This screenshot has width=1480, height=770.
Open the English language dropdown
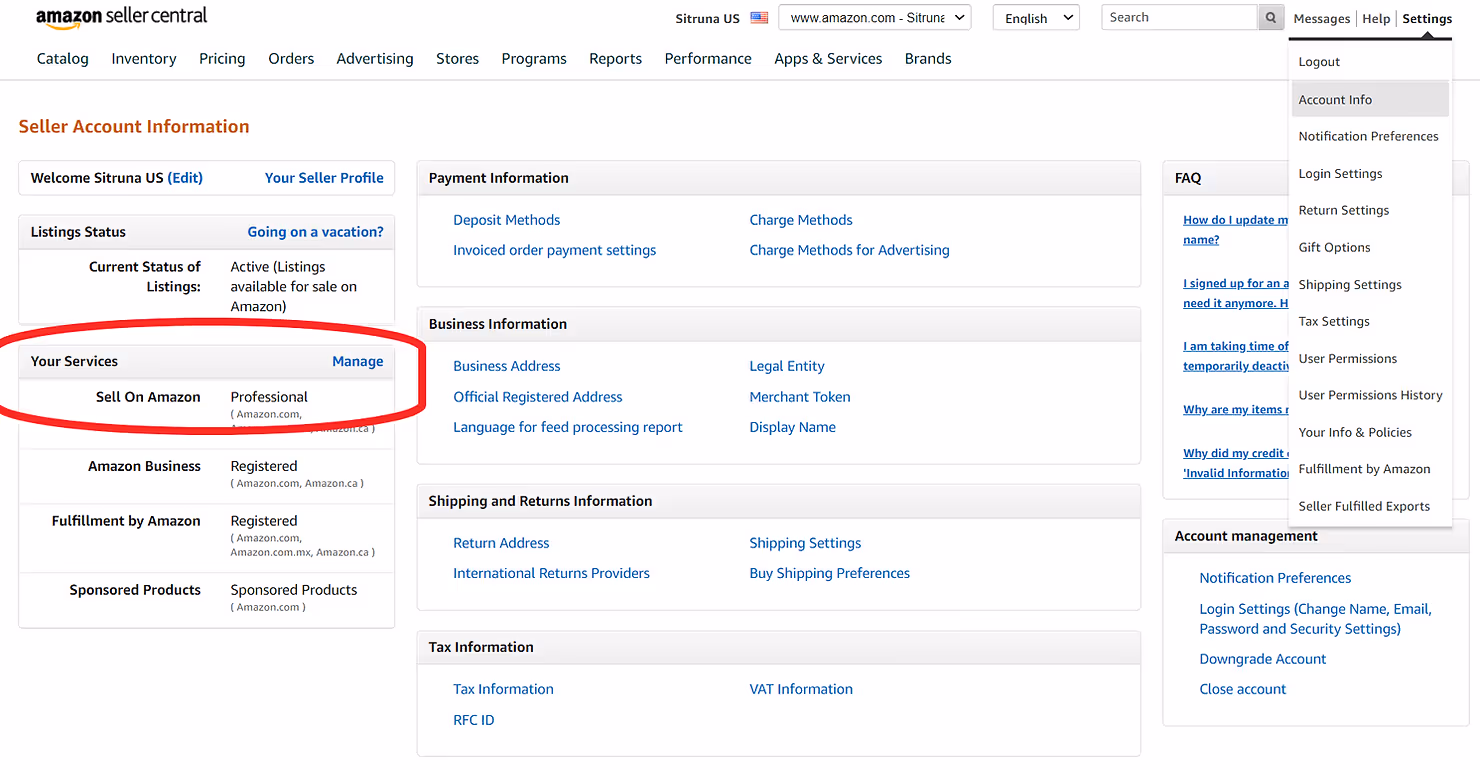(1036, 17)
